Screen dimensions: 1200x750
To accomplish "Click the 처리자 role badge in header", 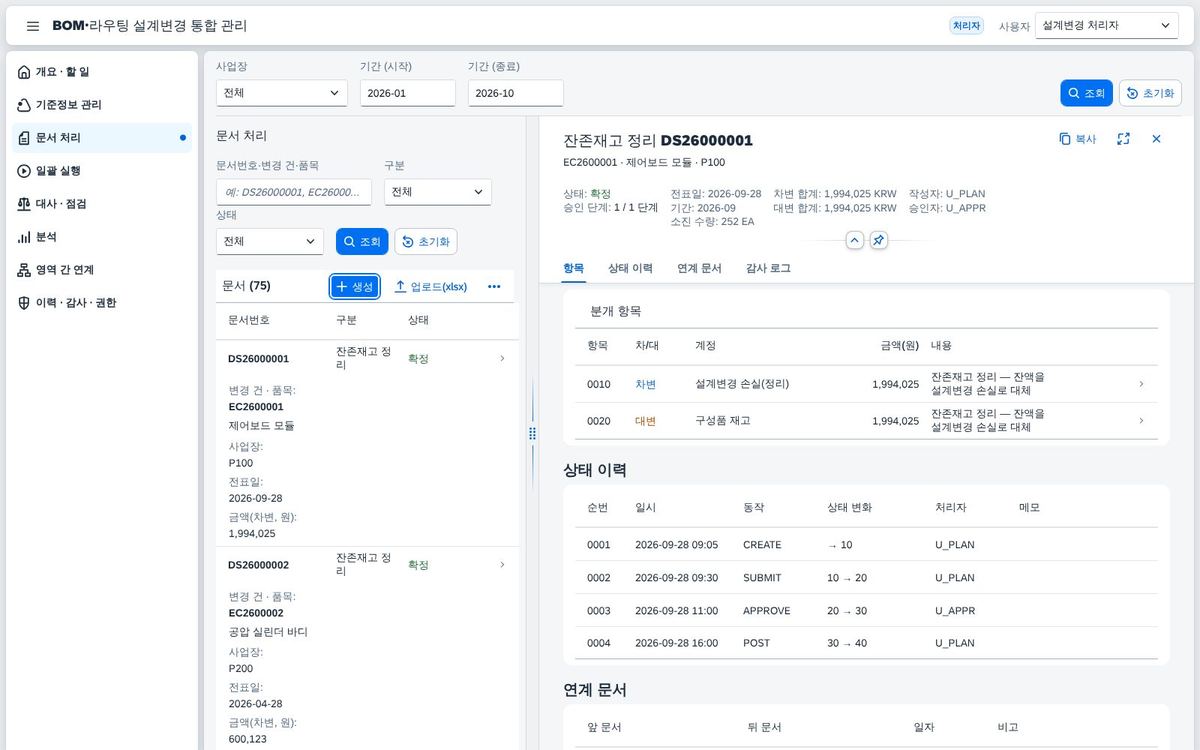I will coord(967,26).
